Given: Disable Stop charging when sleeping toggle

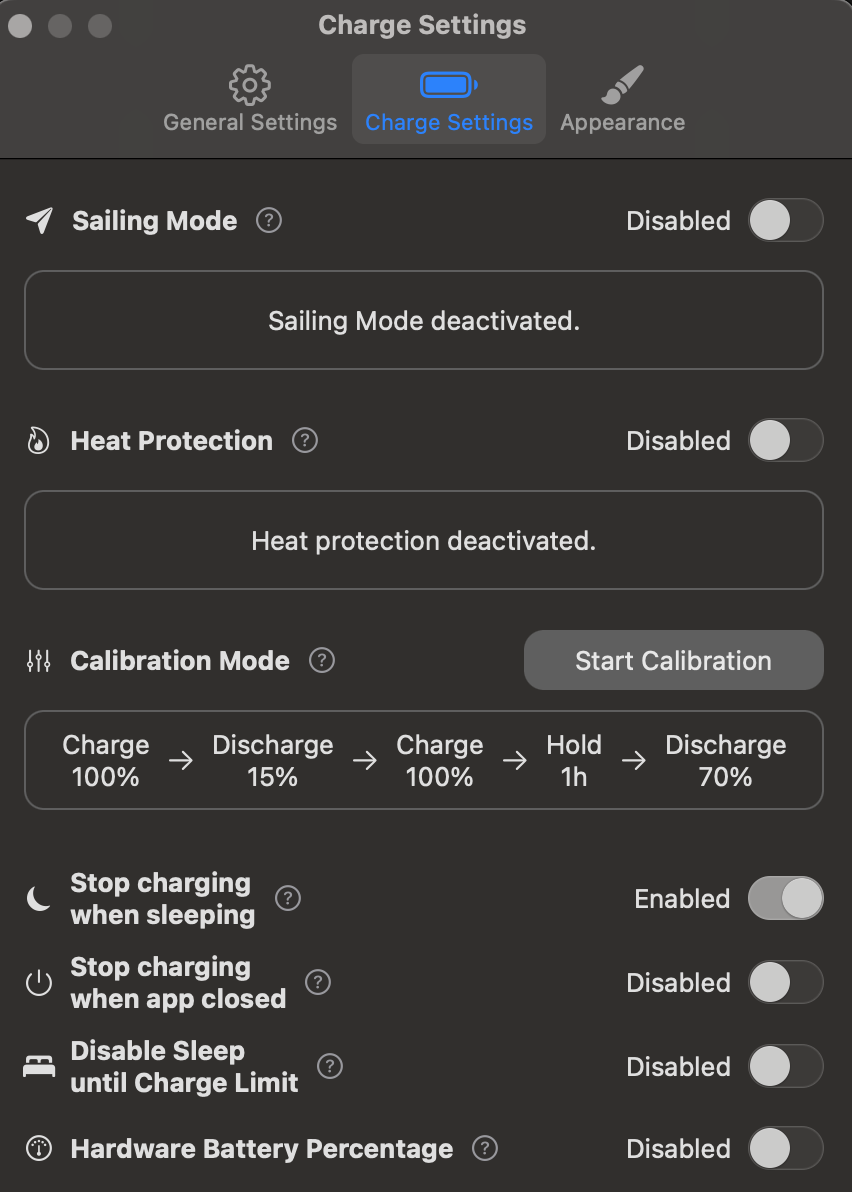Looking at the screenshot, I should click(x=785, y=899).
